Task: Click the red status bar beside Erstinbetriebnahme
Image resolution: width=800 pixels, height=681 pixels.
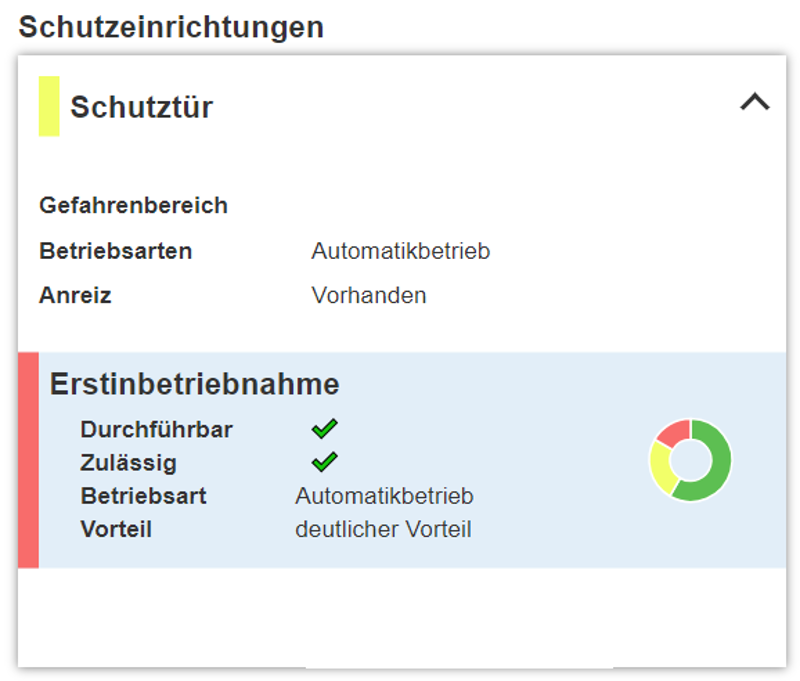Action: tap(28, 460)
